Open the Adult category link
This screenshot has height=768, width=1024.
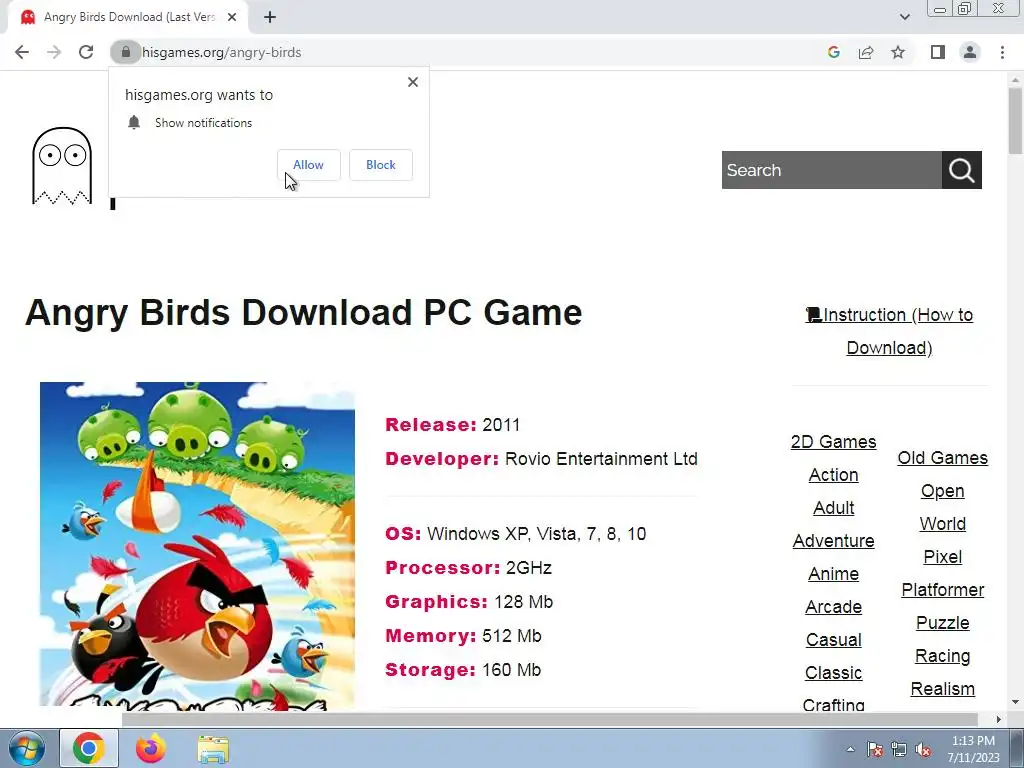click(x=833, y=508)
